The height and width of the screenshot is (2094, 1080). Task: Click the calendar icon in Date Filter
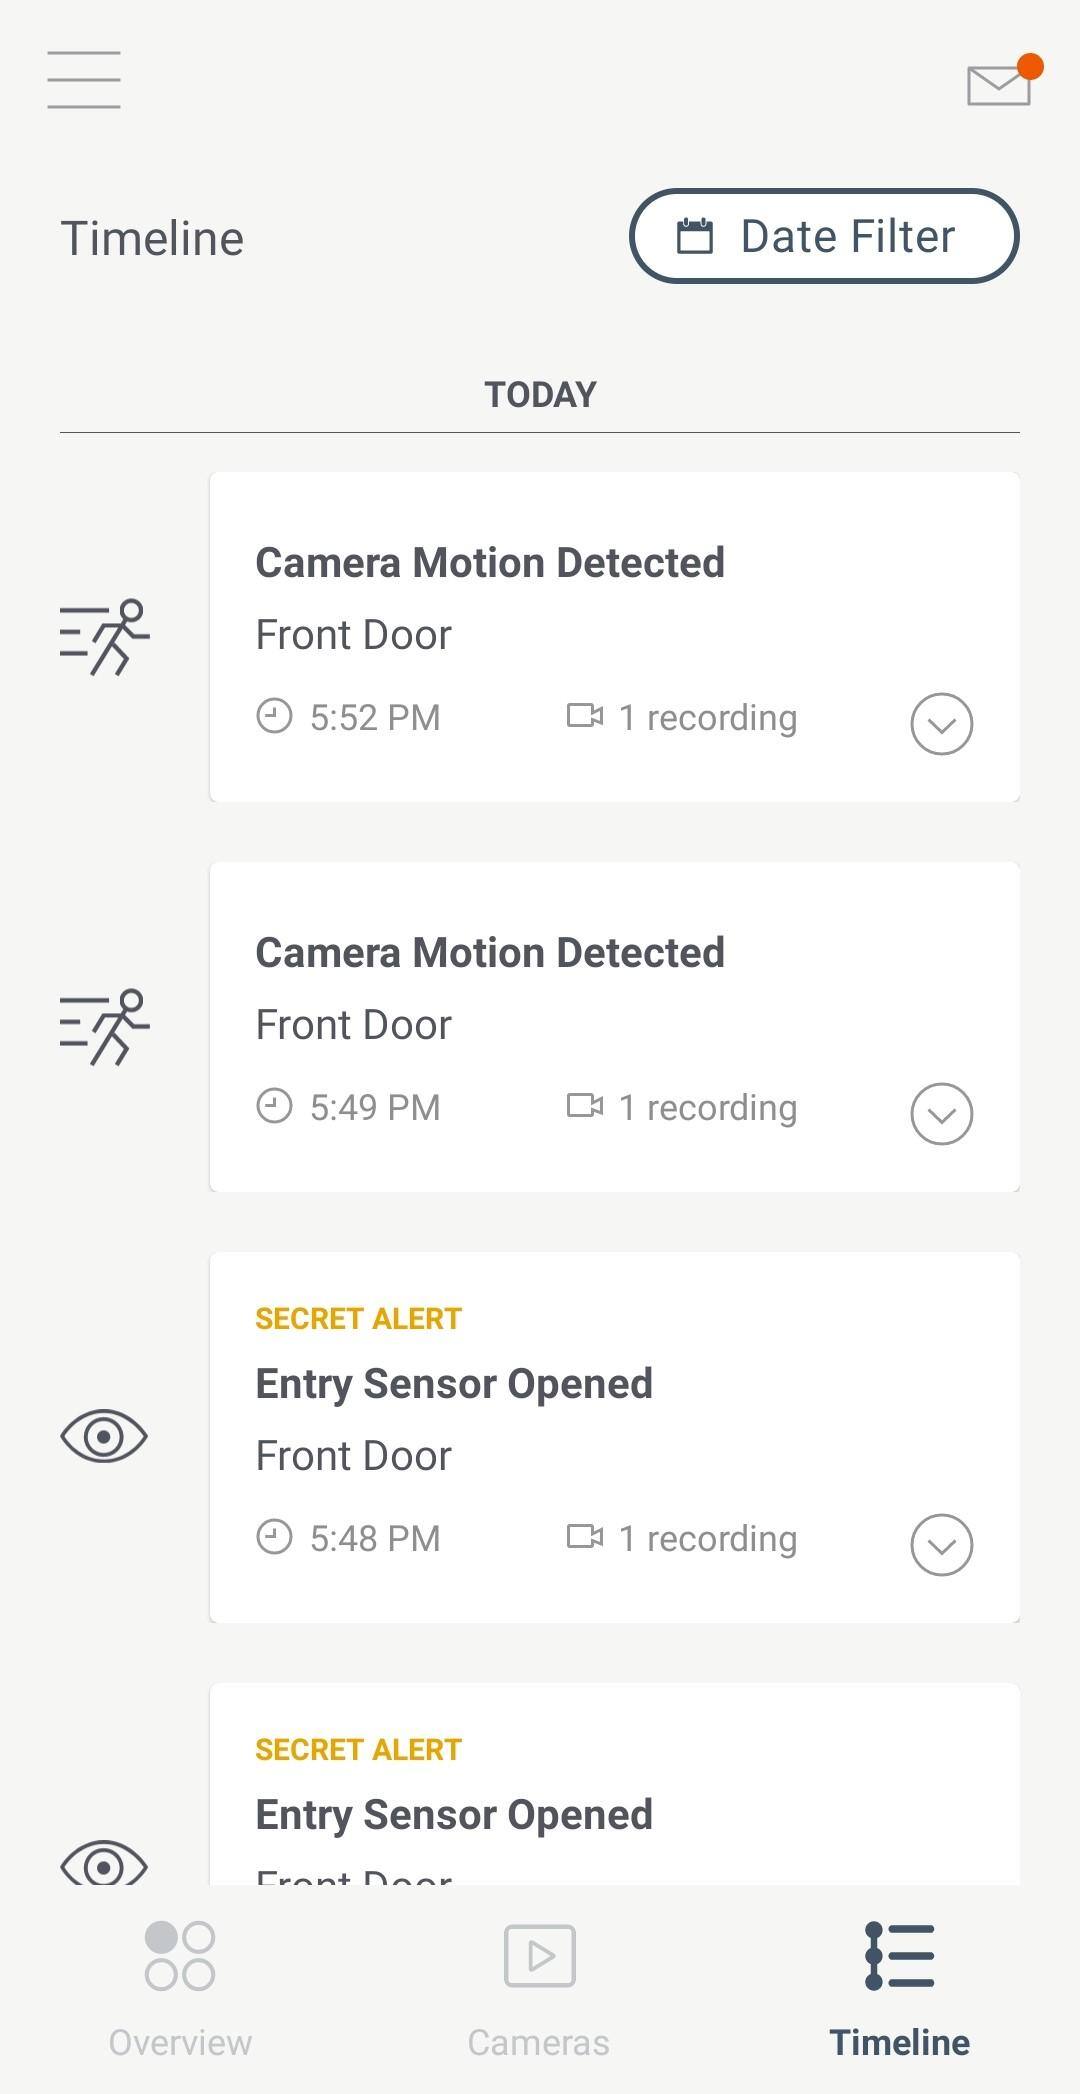tap(695, 236)
